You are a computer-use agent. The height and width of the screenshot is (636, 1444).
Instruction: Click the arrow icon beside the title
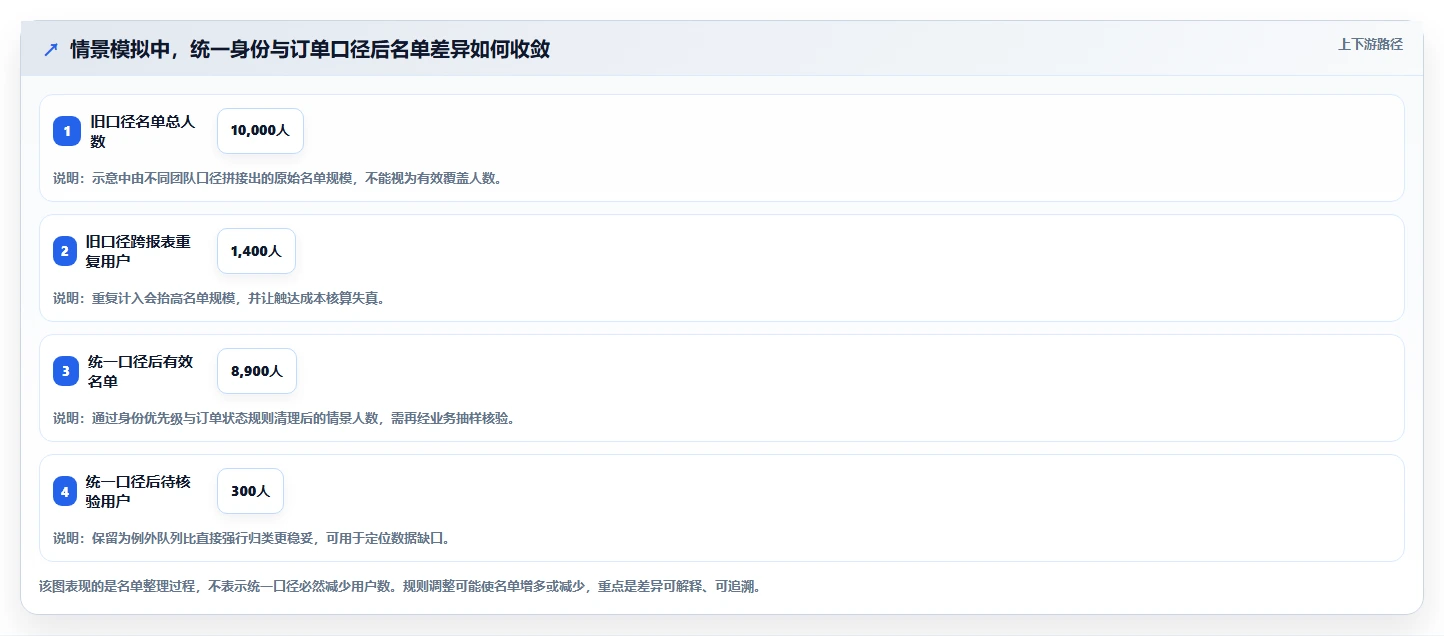click(x=50, y=49)
